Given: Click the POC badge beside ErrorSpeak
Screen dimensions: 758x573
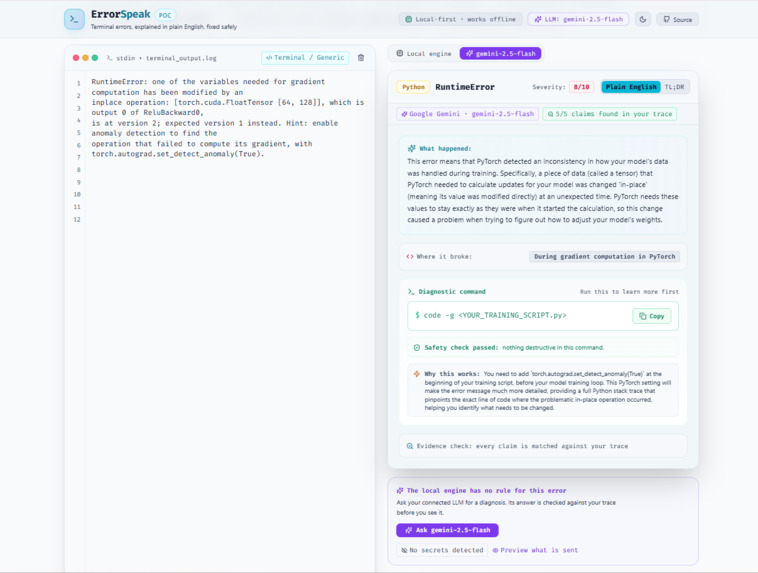Looking at the screenshot, I should click(x=165, y=15).
